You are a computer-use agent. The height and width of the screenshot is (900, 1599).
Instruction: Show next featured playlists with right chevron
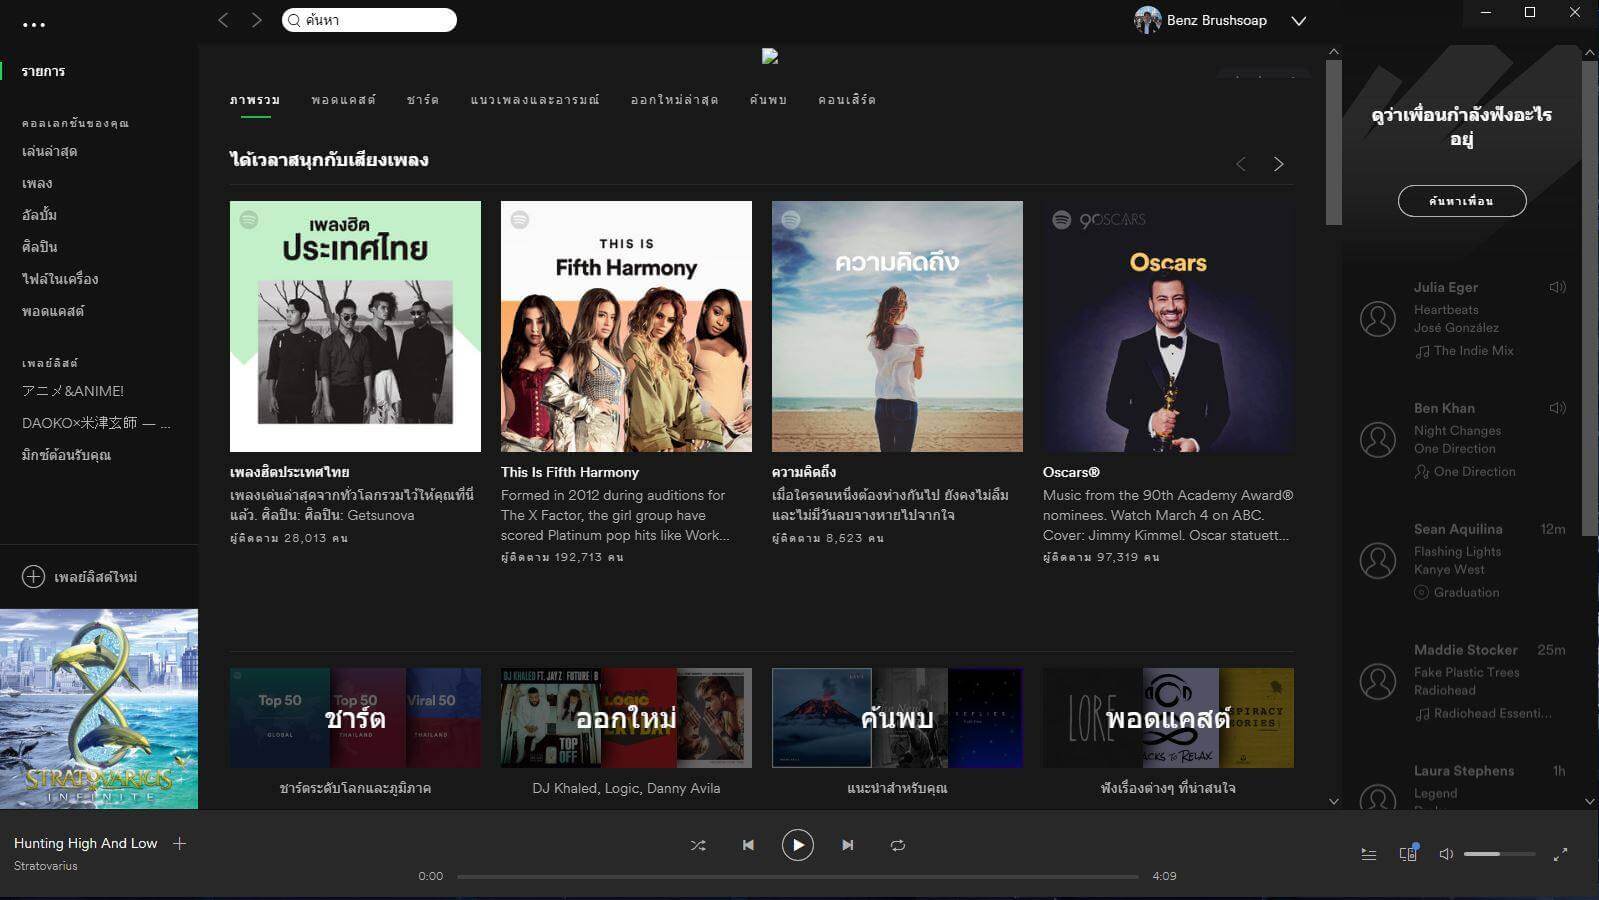1278,164
